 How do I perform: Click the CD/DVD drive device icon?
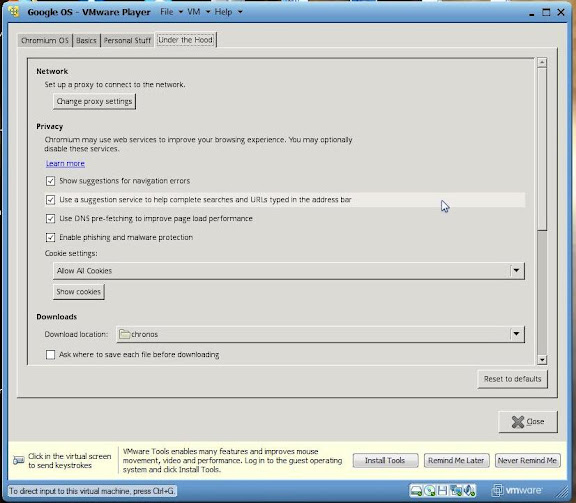coord(429,491)
